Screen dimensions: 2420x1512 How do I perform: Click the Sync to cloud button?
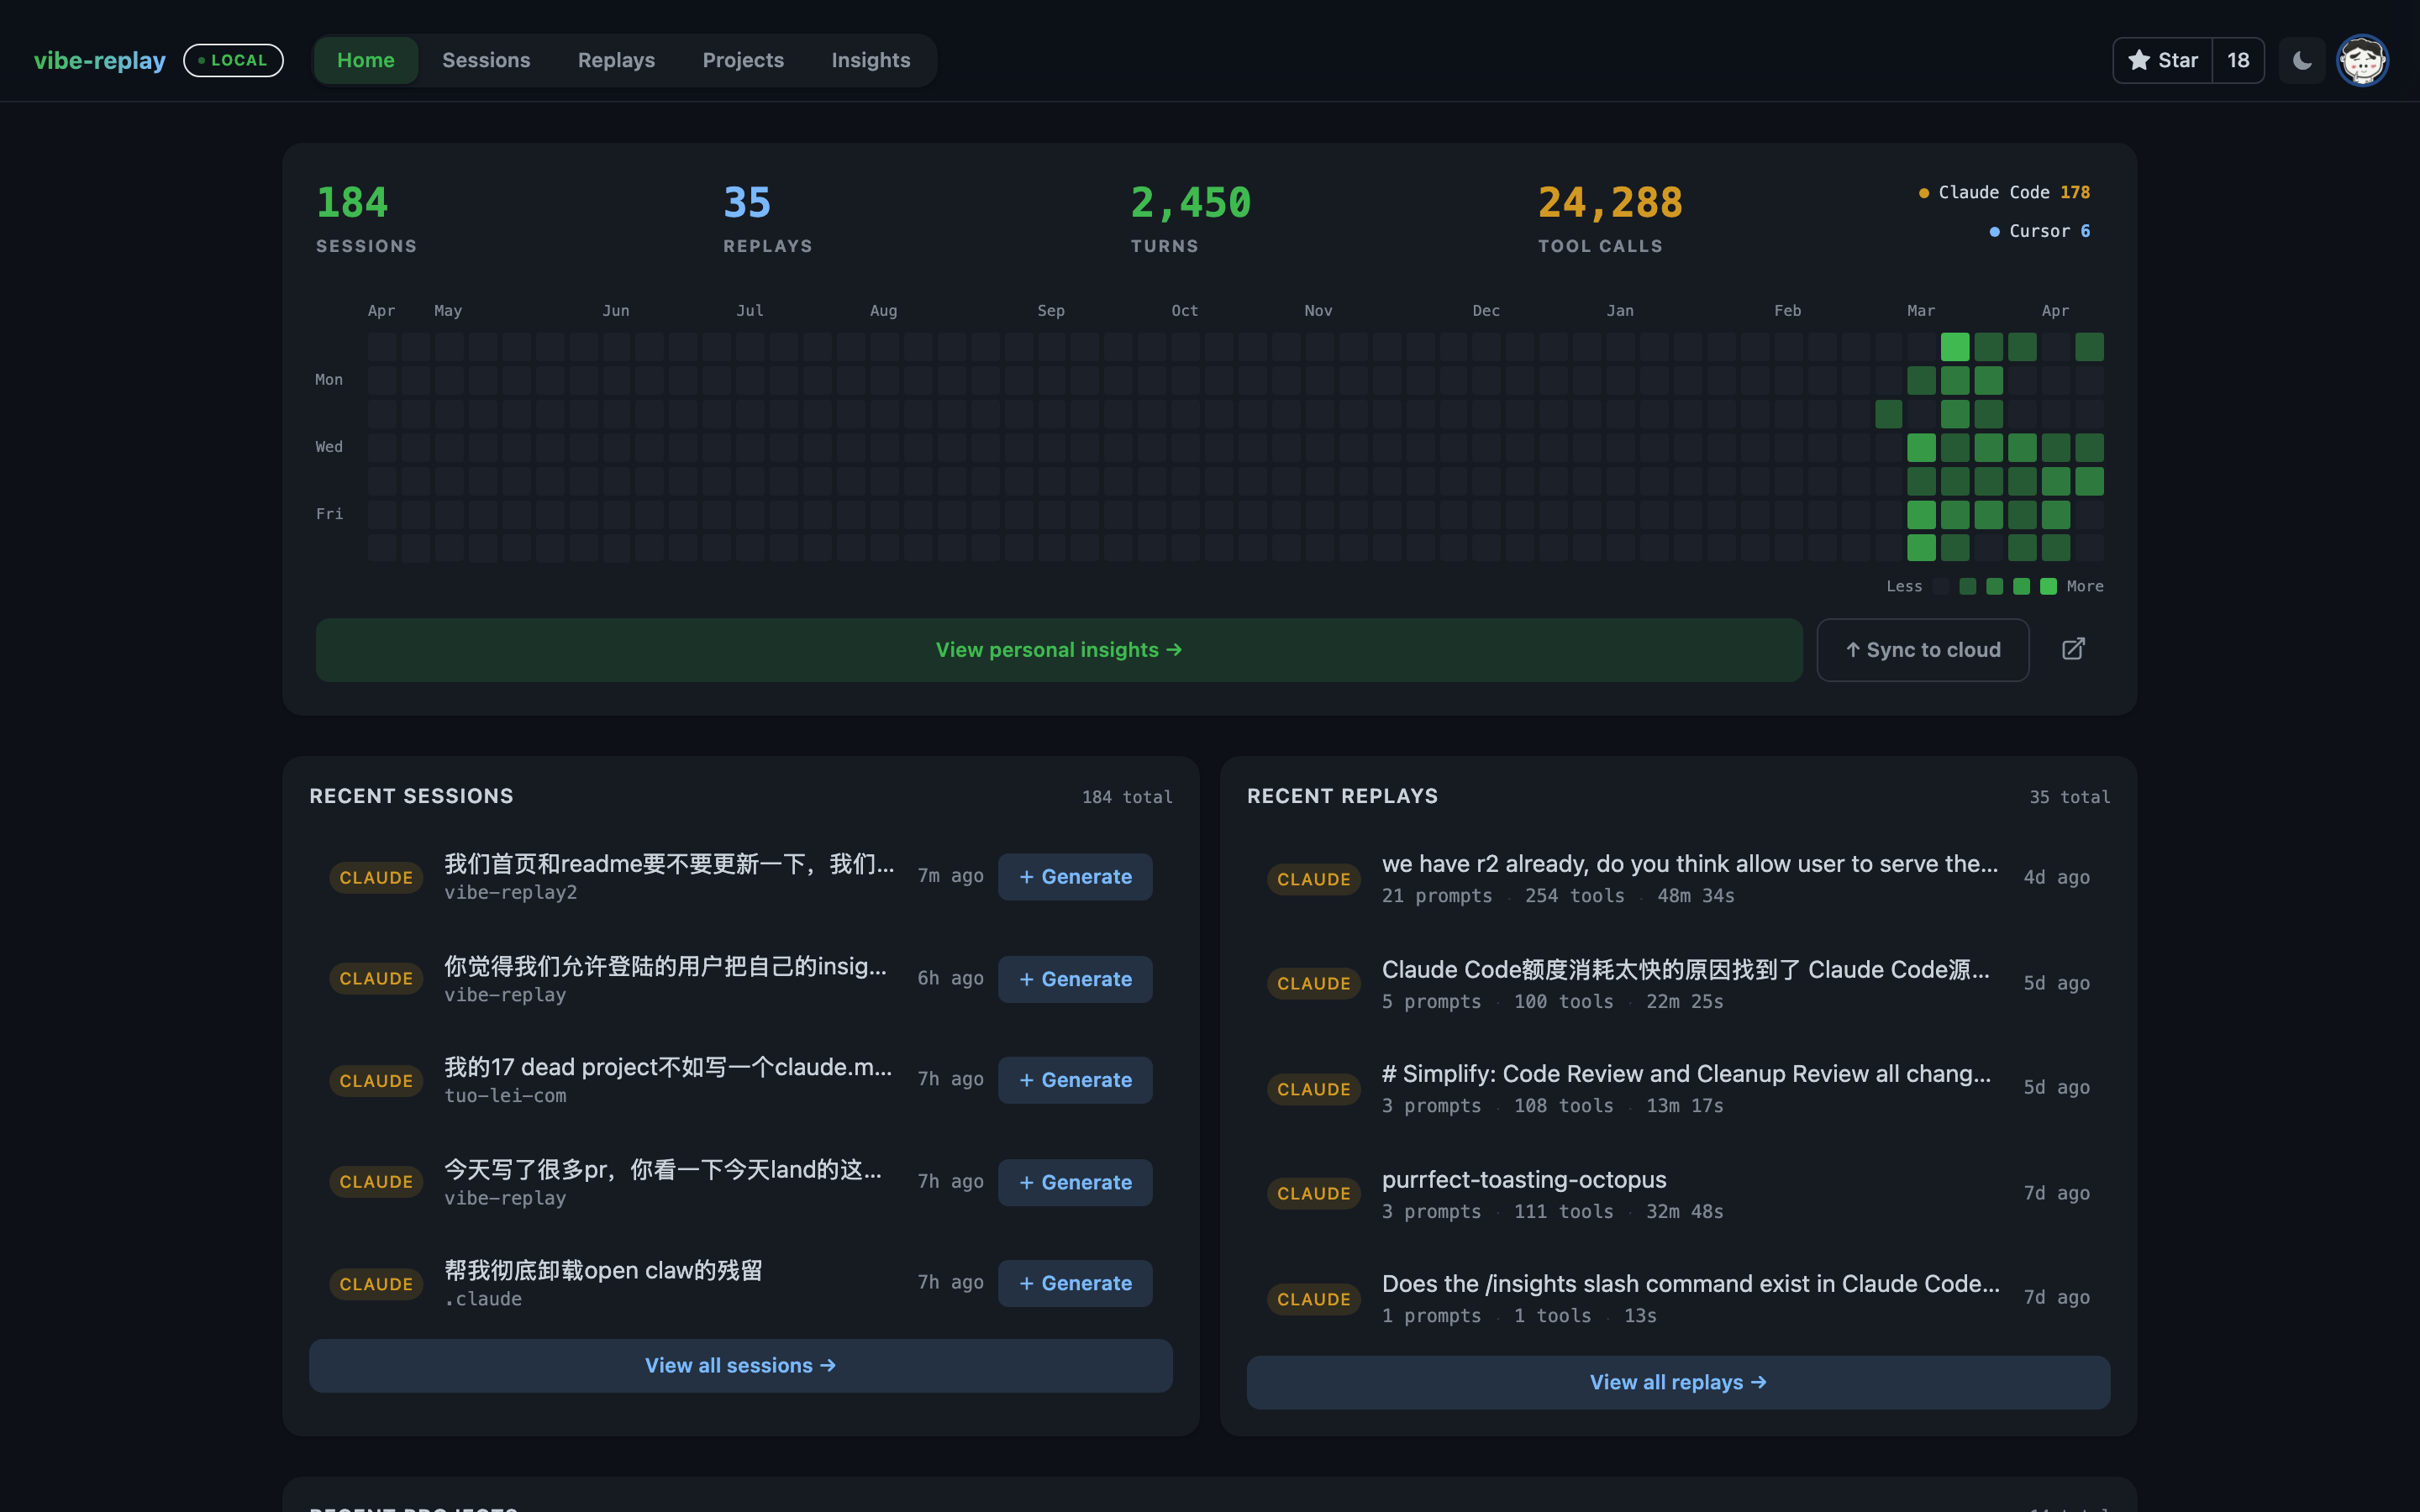(x=1922, y=649)
